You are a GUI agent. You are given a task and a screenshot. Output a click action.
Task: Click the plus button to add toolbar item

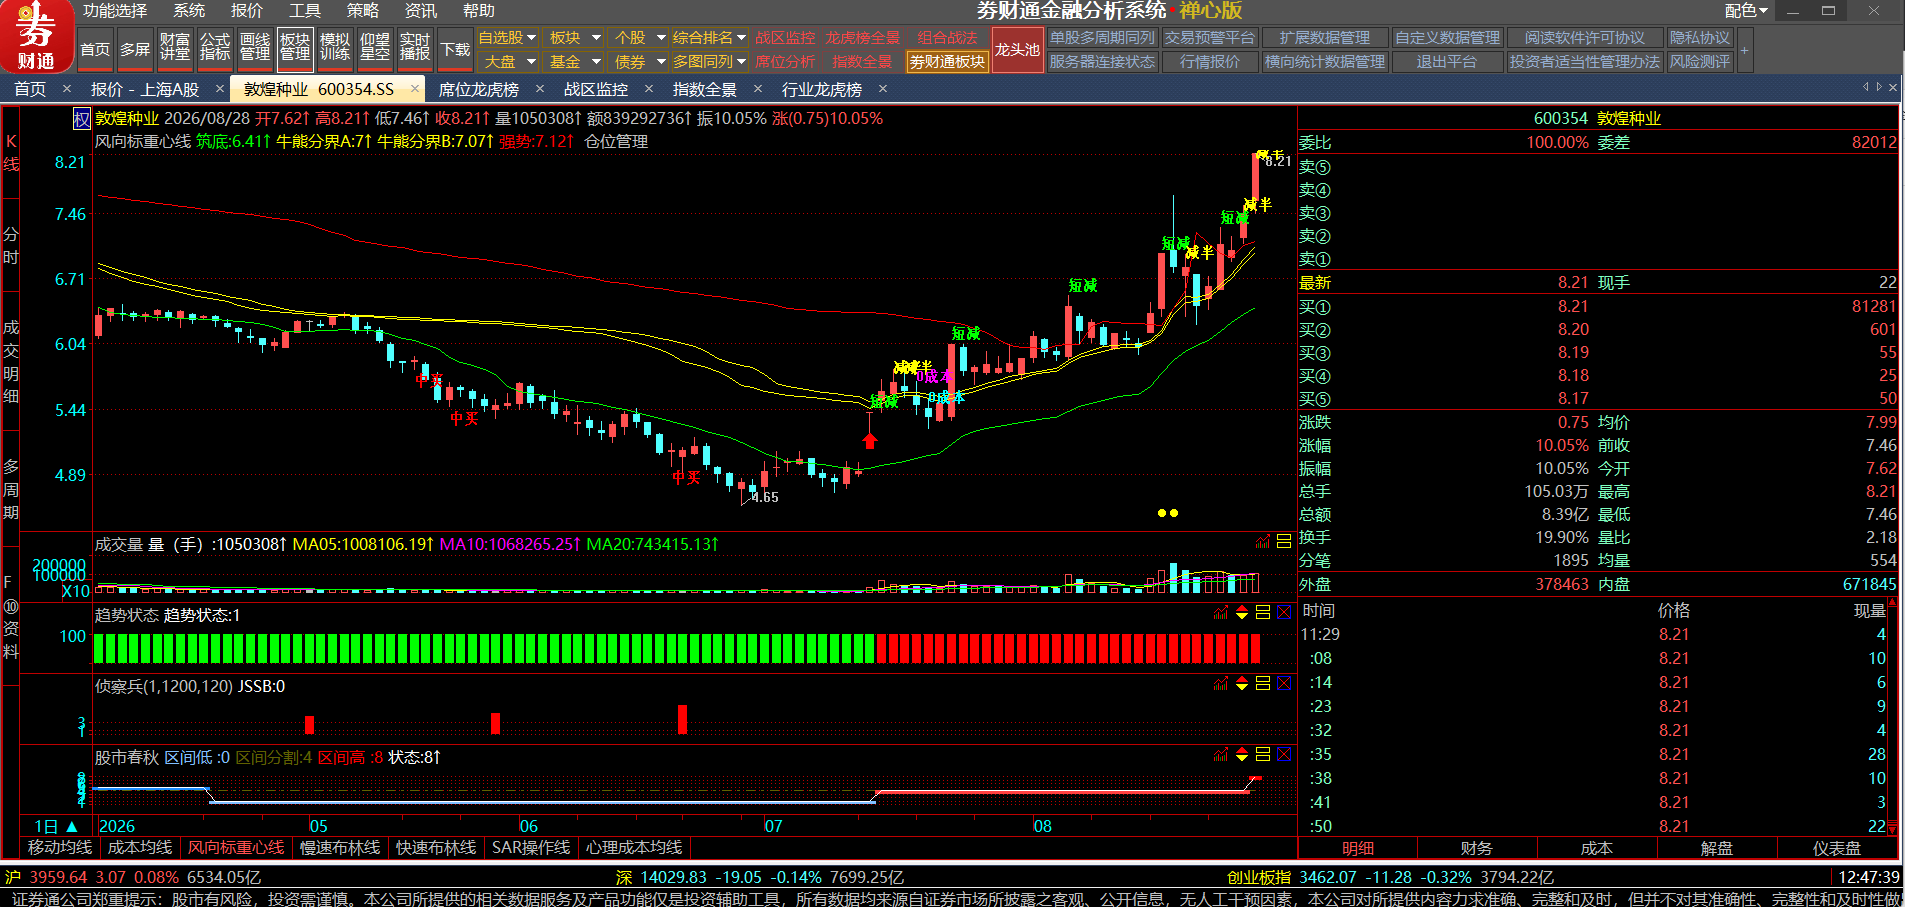(1745, 50)
